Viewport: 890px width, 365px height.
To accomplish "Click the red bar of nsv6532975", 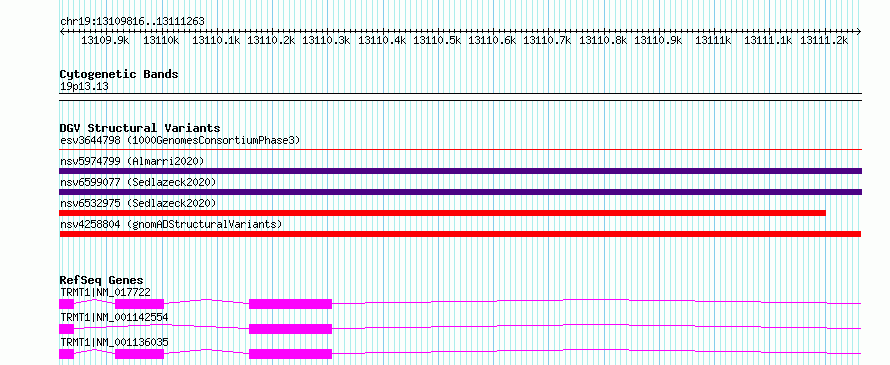I will 443,213.
